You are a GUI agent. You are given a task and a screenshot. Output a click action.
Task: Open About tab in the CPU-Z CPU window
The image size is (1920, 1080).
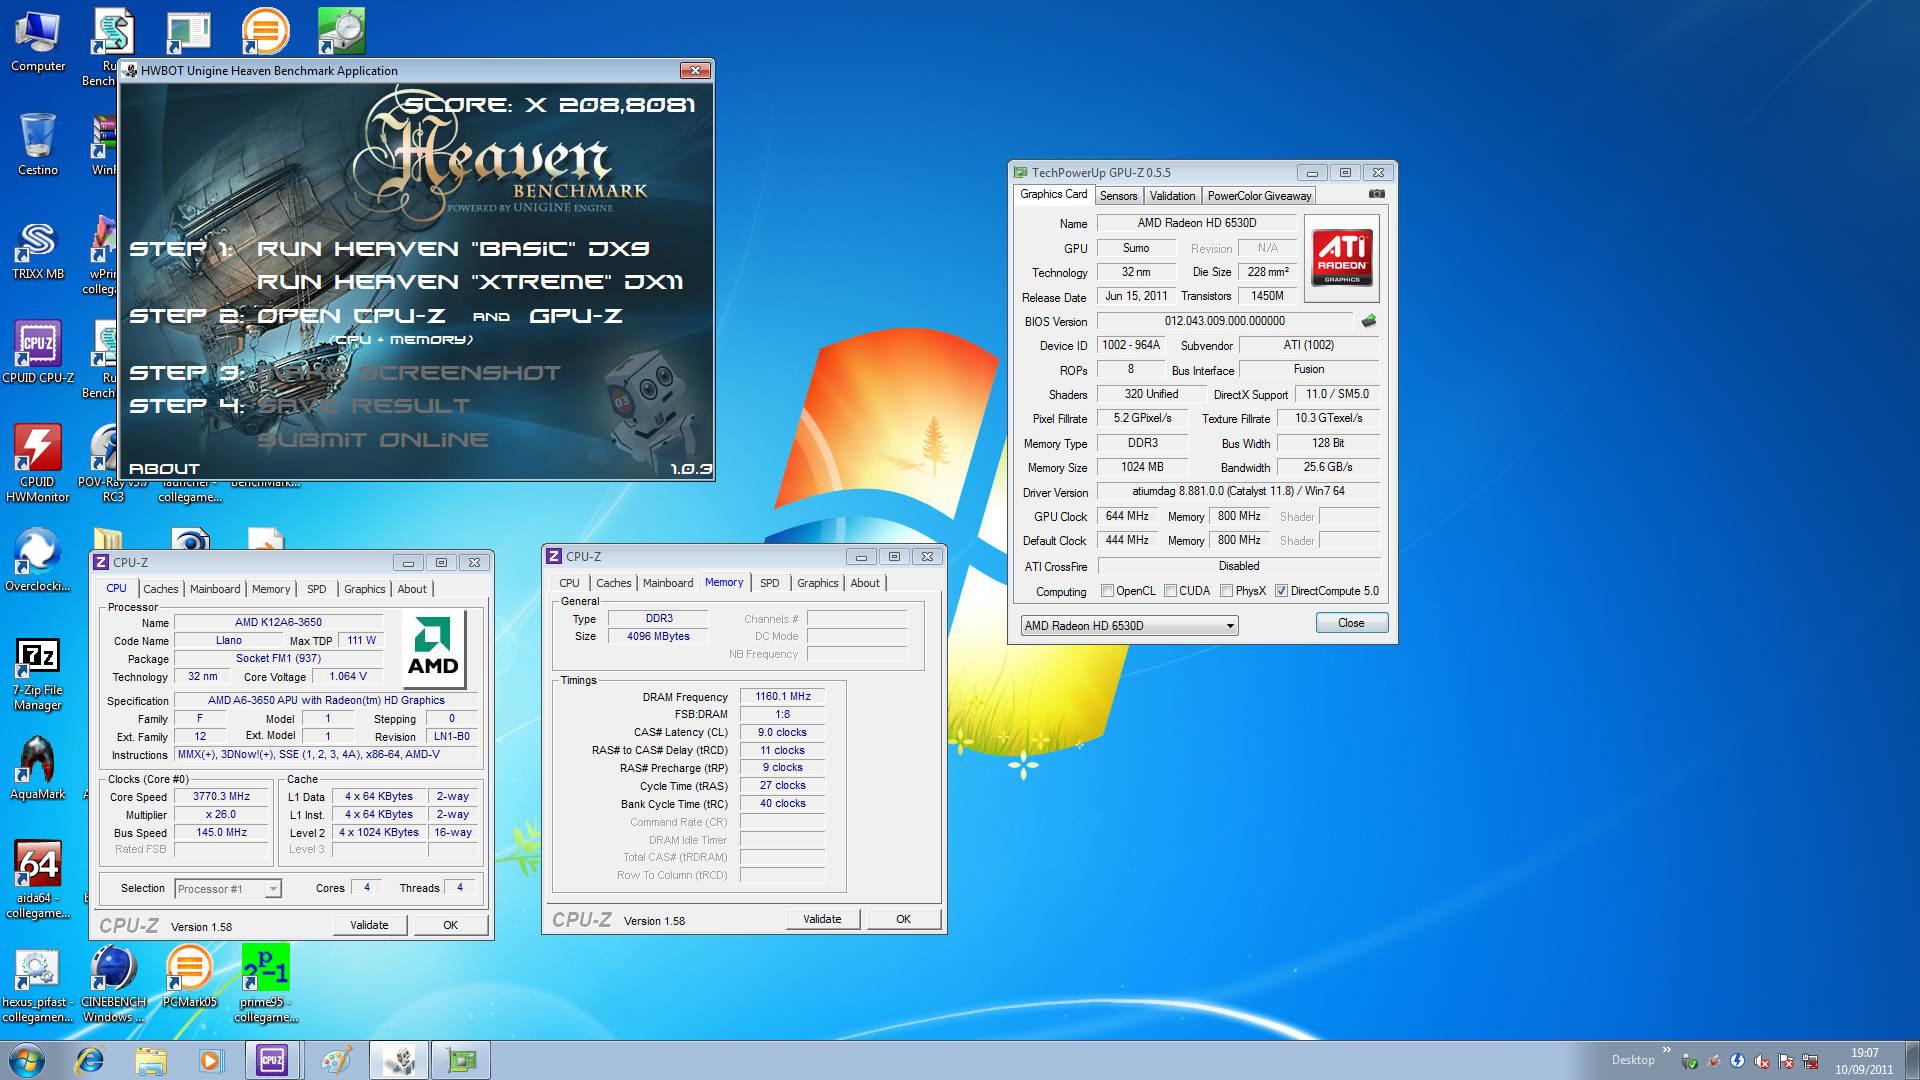412,589
